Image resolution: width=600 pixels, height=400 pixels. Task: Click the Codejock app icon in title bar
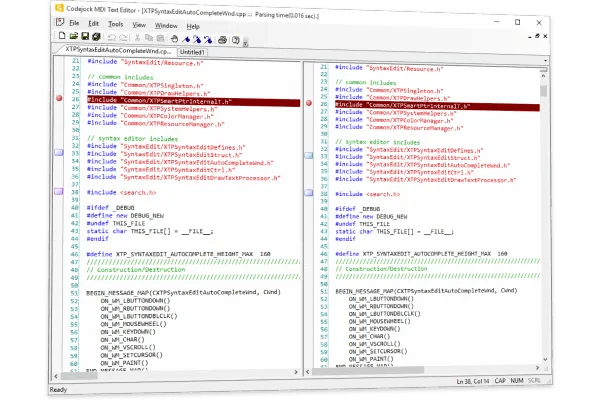59,8
